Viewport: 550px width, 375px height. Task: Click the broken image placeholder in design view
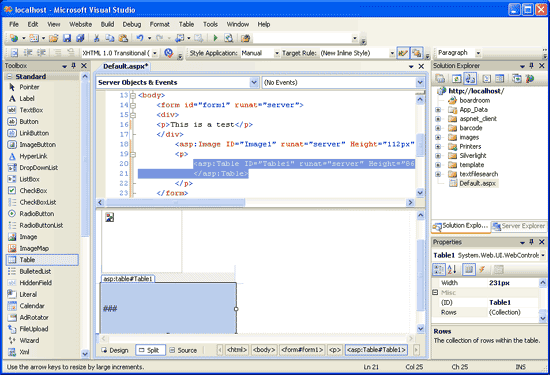pyautogui.click(x=110, y=217)
